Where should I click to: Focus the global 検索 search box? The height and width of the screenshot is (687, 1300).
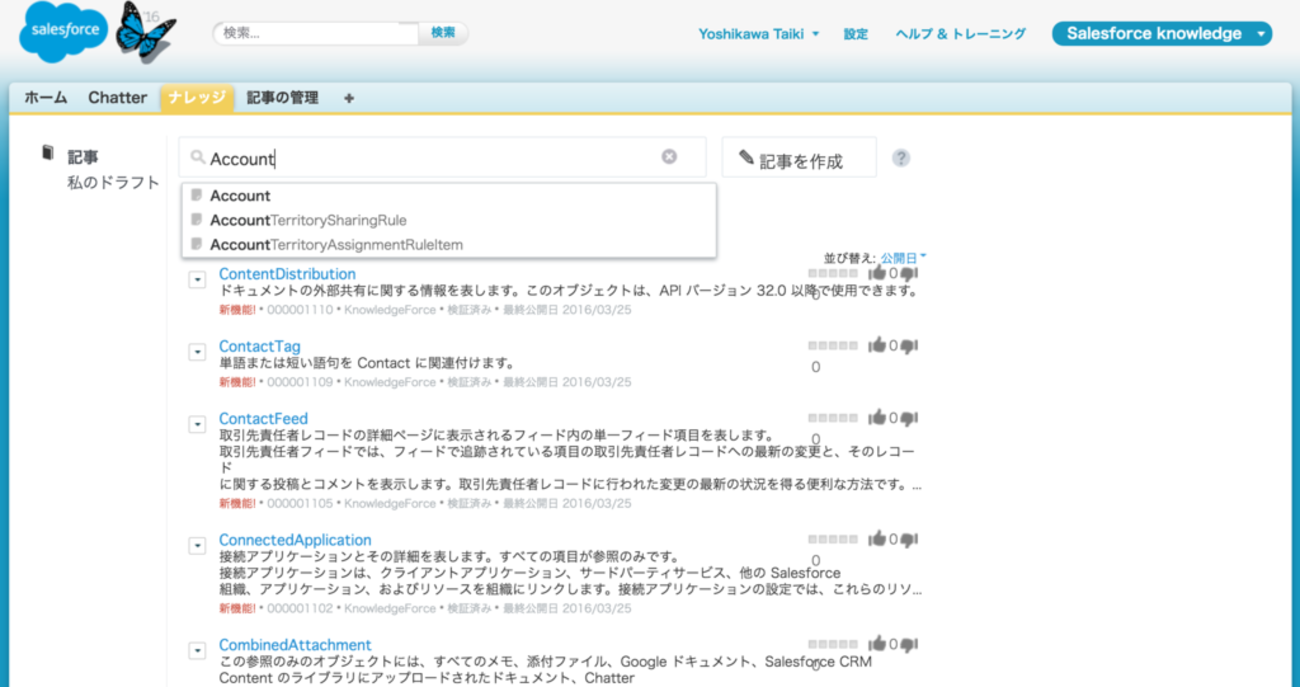click(316, 33)
